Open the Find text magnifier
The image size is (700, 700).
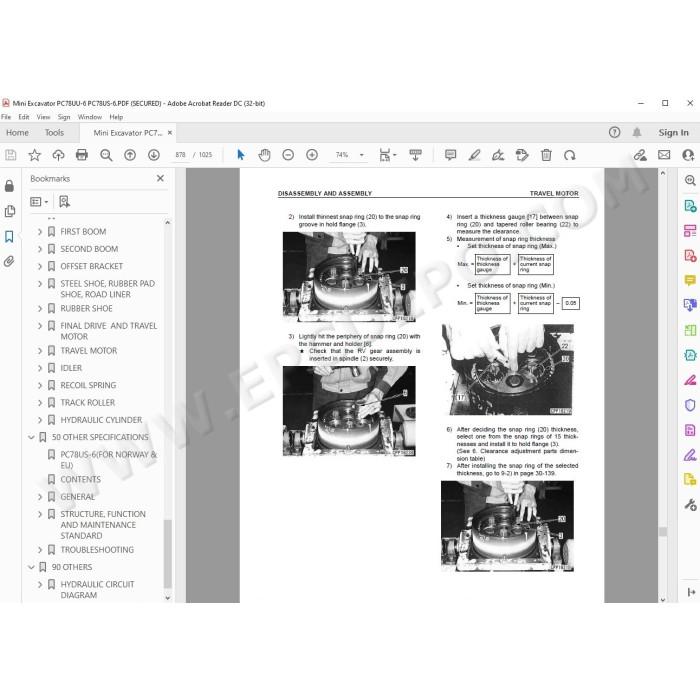[106, 155]
